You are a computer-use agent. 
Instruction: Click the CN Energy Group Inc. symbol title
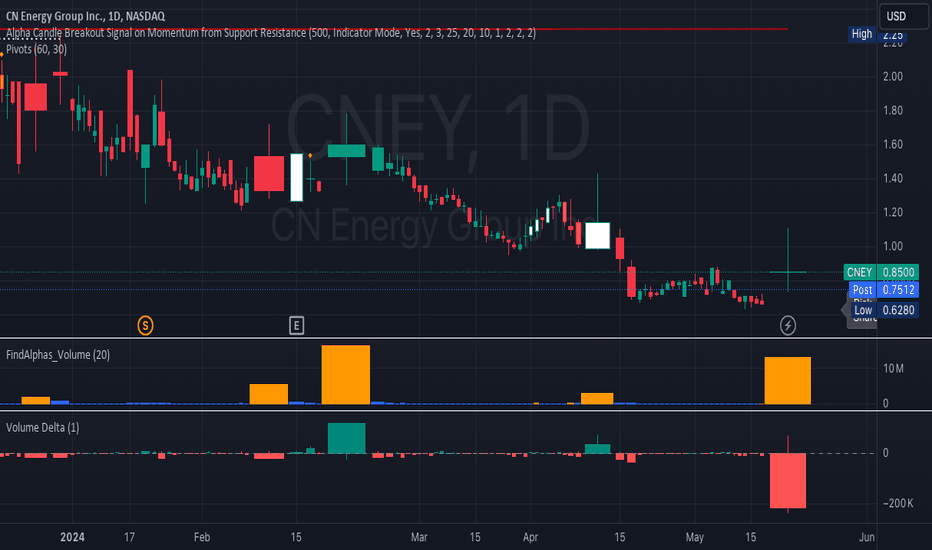point(85,16)
